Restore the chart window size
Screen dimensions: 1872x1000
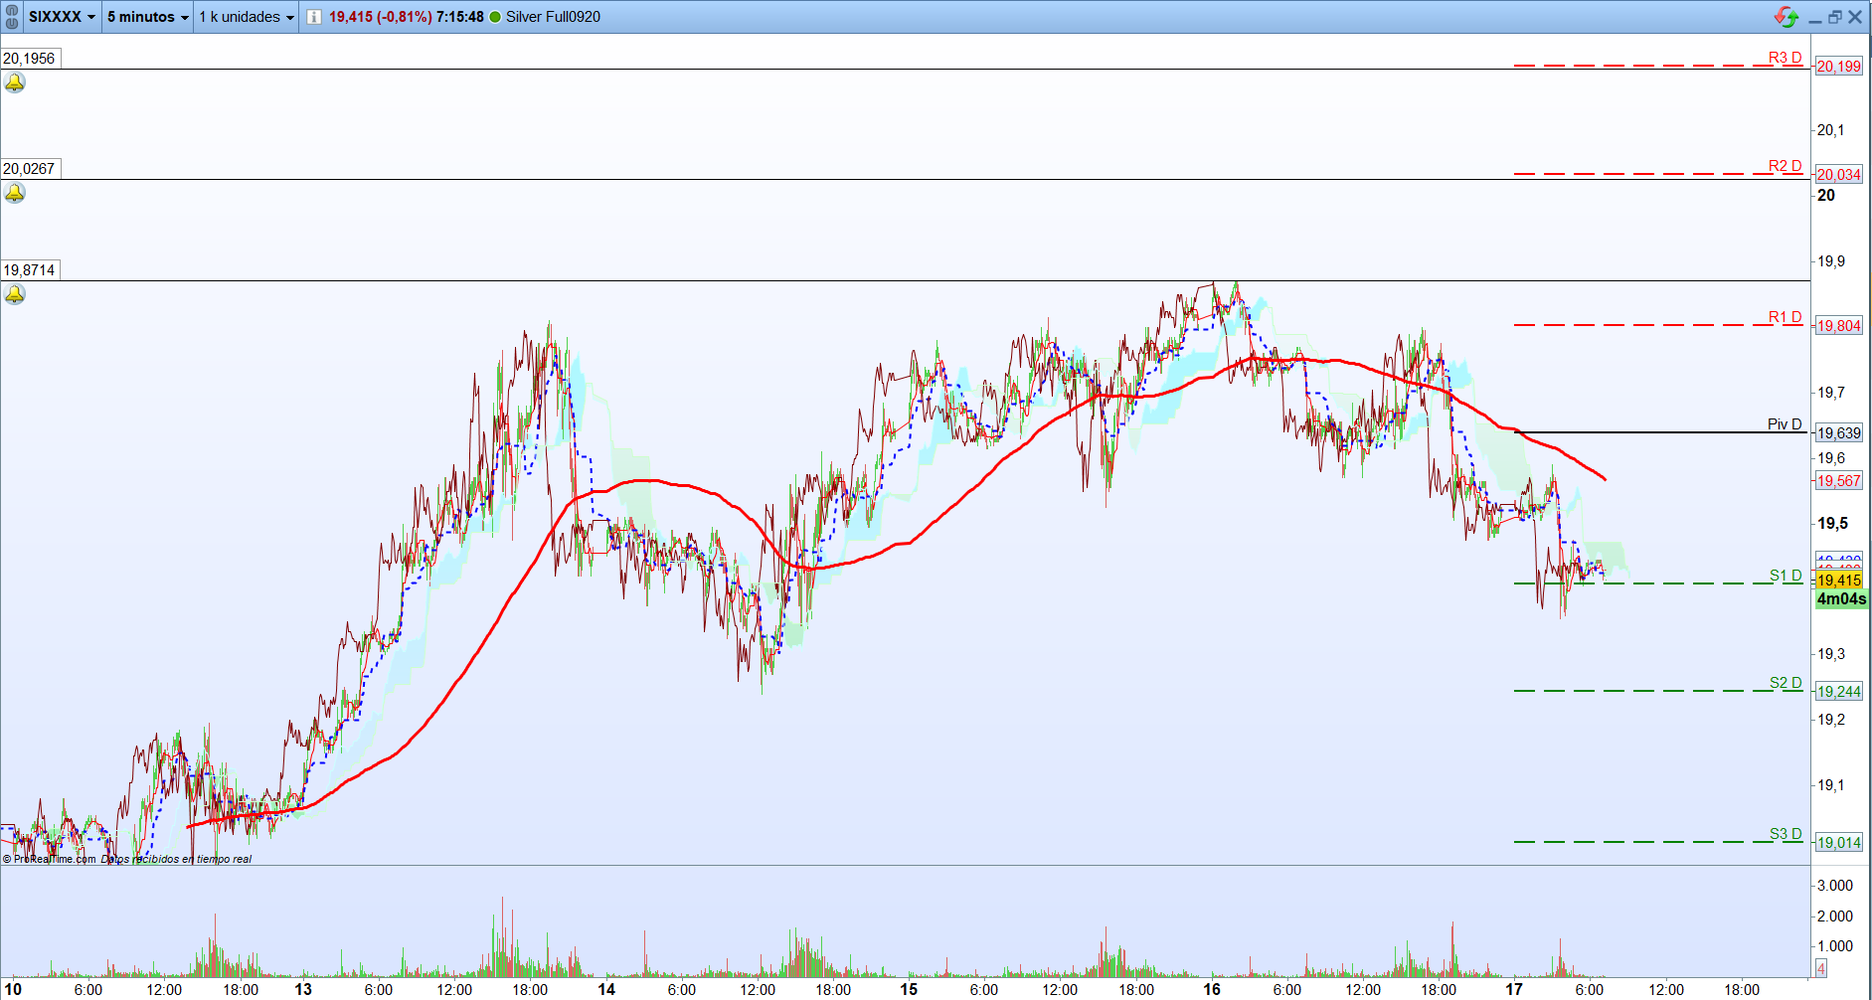tap(1835, 17)
